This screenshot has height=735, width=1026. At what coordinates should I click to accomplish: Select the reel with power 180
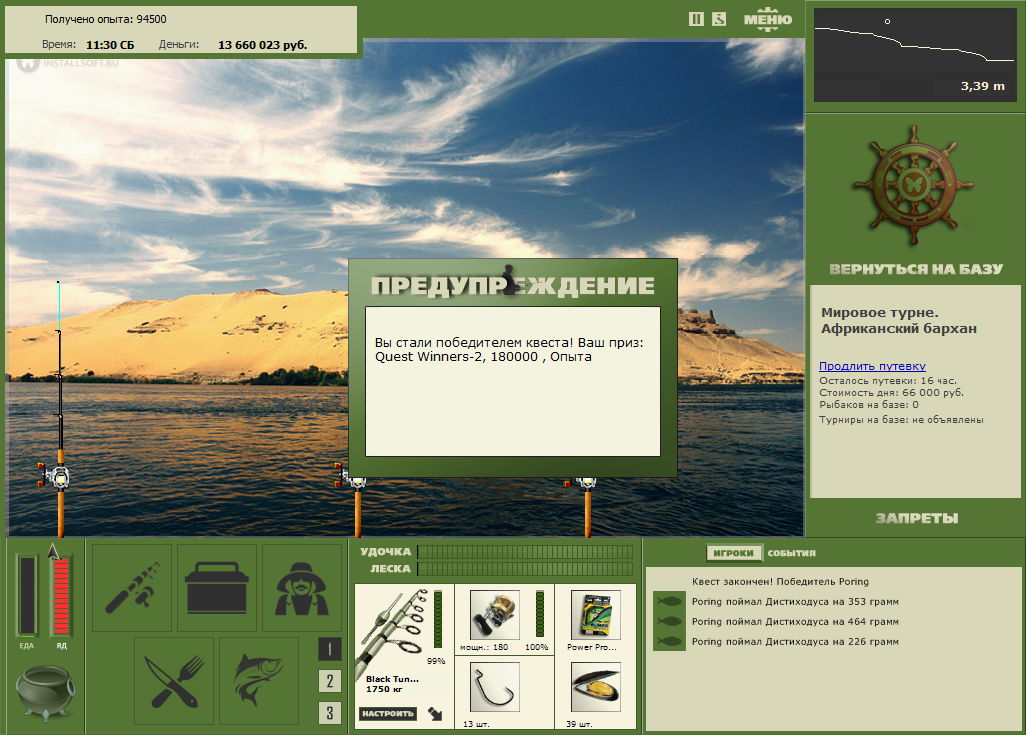click(x=495, y=615)
